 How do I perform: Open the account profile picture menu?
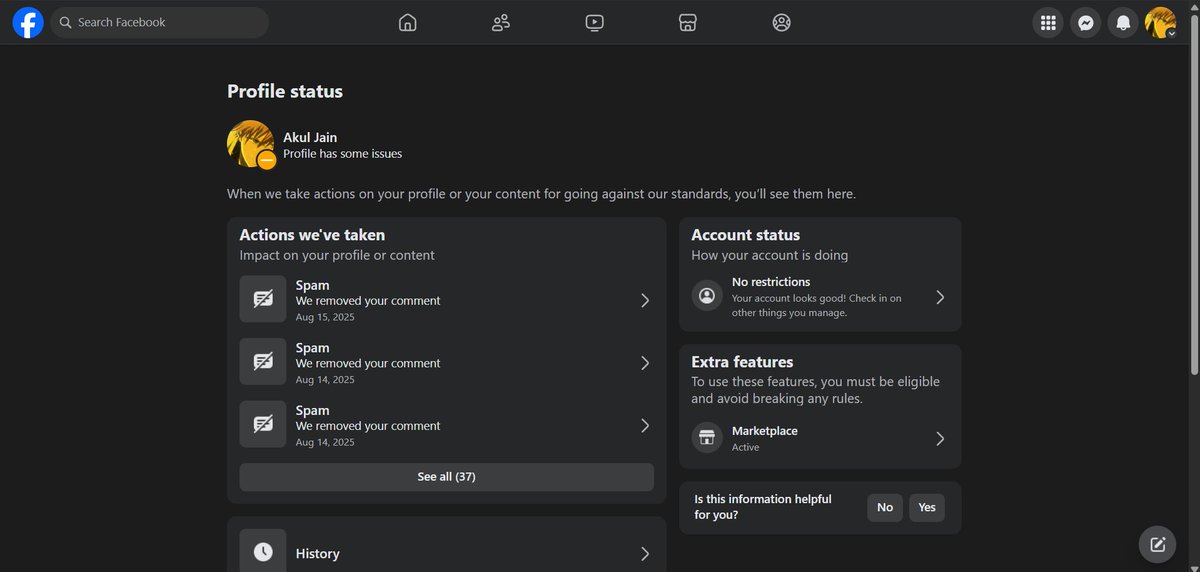[1161, 22]
